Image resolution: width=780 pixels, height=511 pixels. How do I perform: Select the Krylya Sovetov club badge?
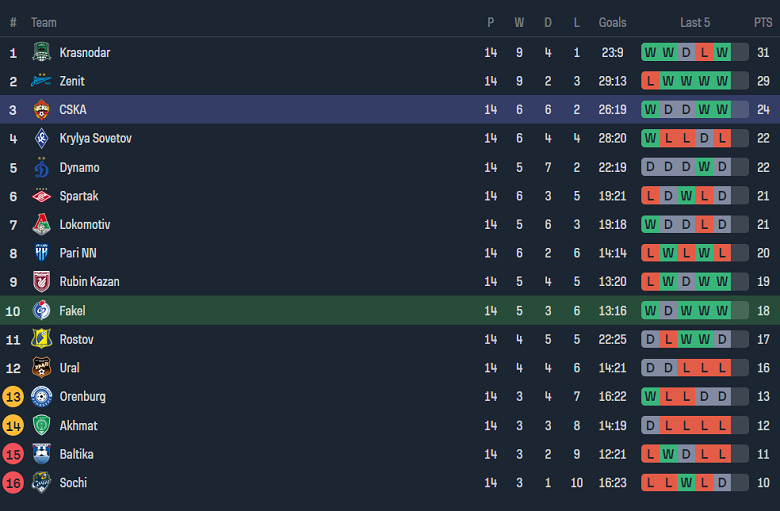click(x=41, y=139)
